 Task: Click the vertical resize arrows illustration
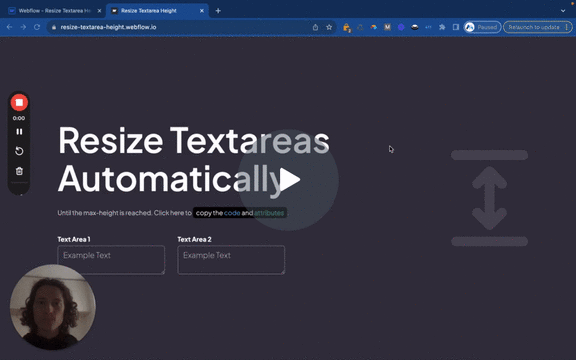[489, 198]
